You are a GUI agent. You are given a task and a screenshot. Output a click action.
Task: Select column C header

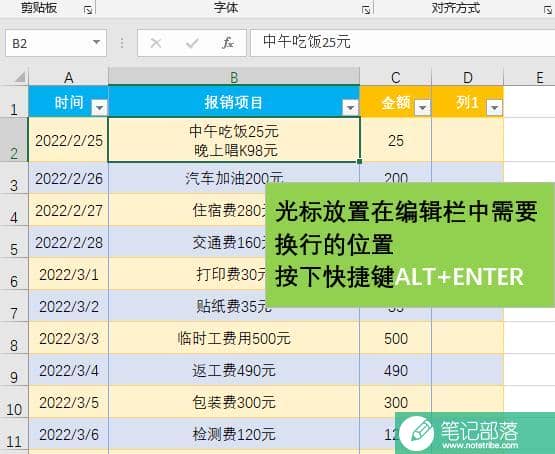coord(396,77)
